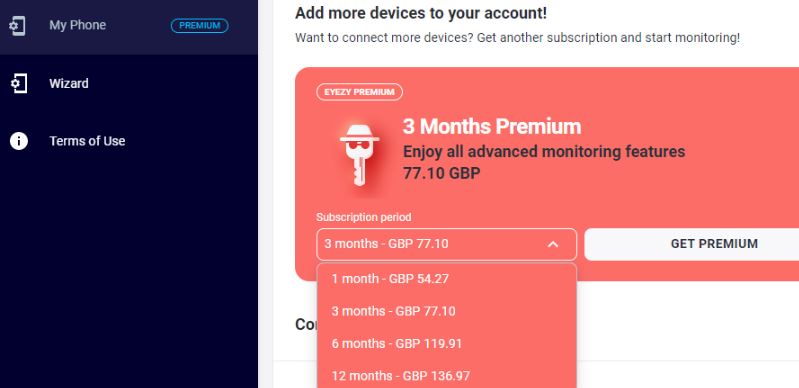Click Add more devices to your account heading
The image size is (799, 388).
(x=421, y=13)
